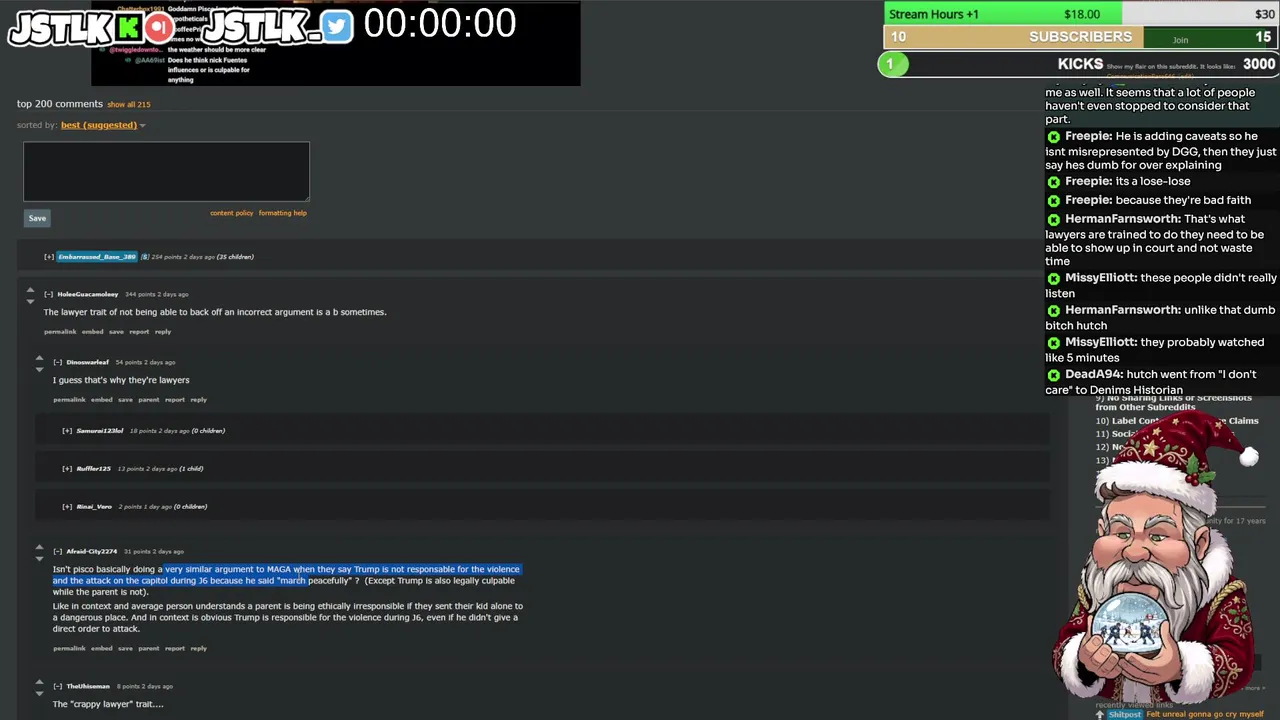Image resolution: width=1280 pixels, height=720 pixels.
Task: Click save under Afraid-City2274's comment
Action: click(x=125, y=649)
